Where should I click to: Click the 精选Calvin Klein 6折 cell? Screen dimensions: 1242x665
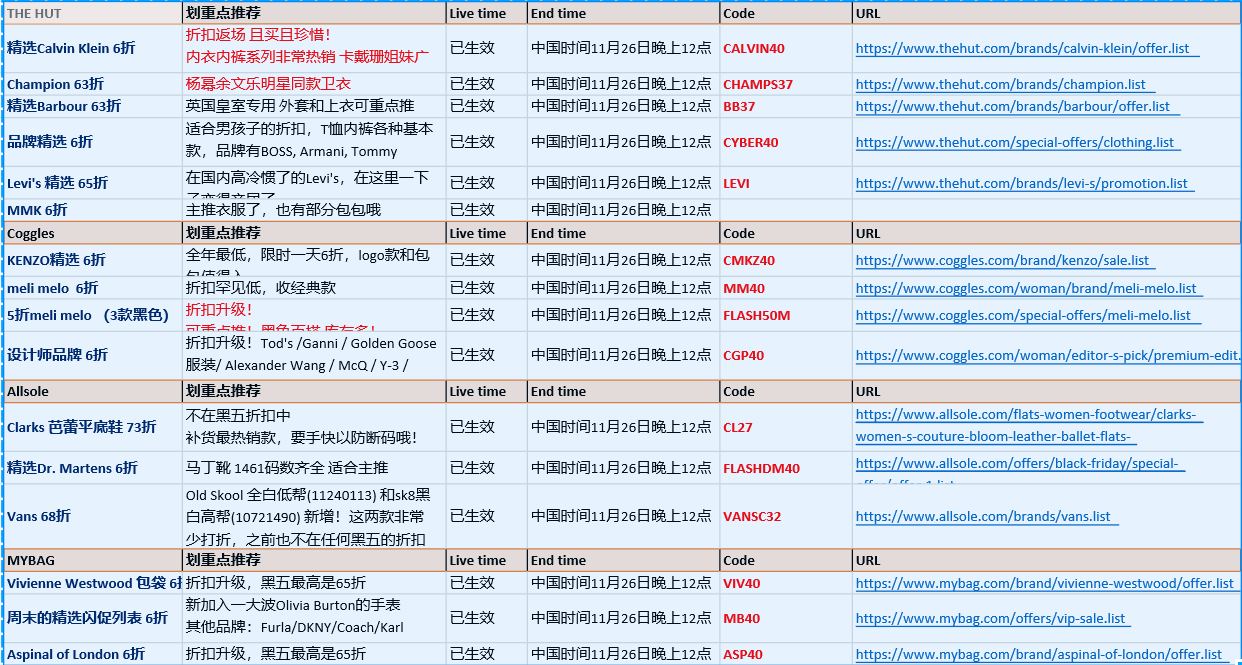pos(93,48)
